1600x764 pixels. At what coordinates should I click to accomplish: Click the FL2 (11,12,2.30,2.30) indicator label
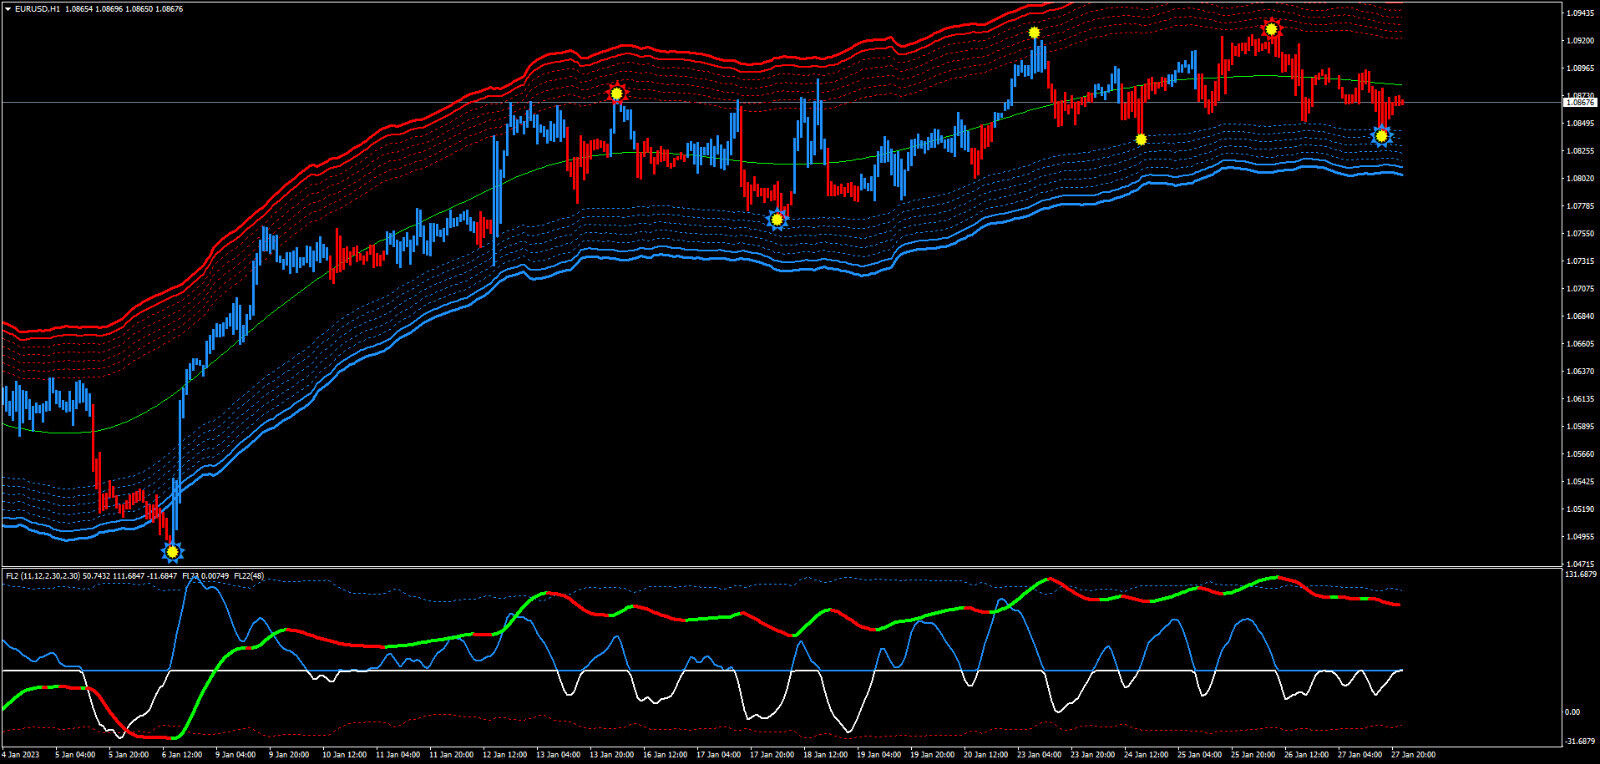point(42,576)
